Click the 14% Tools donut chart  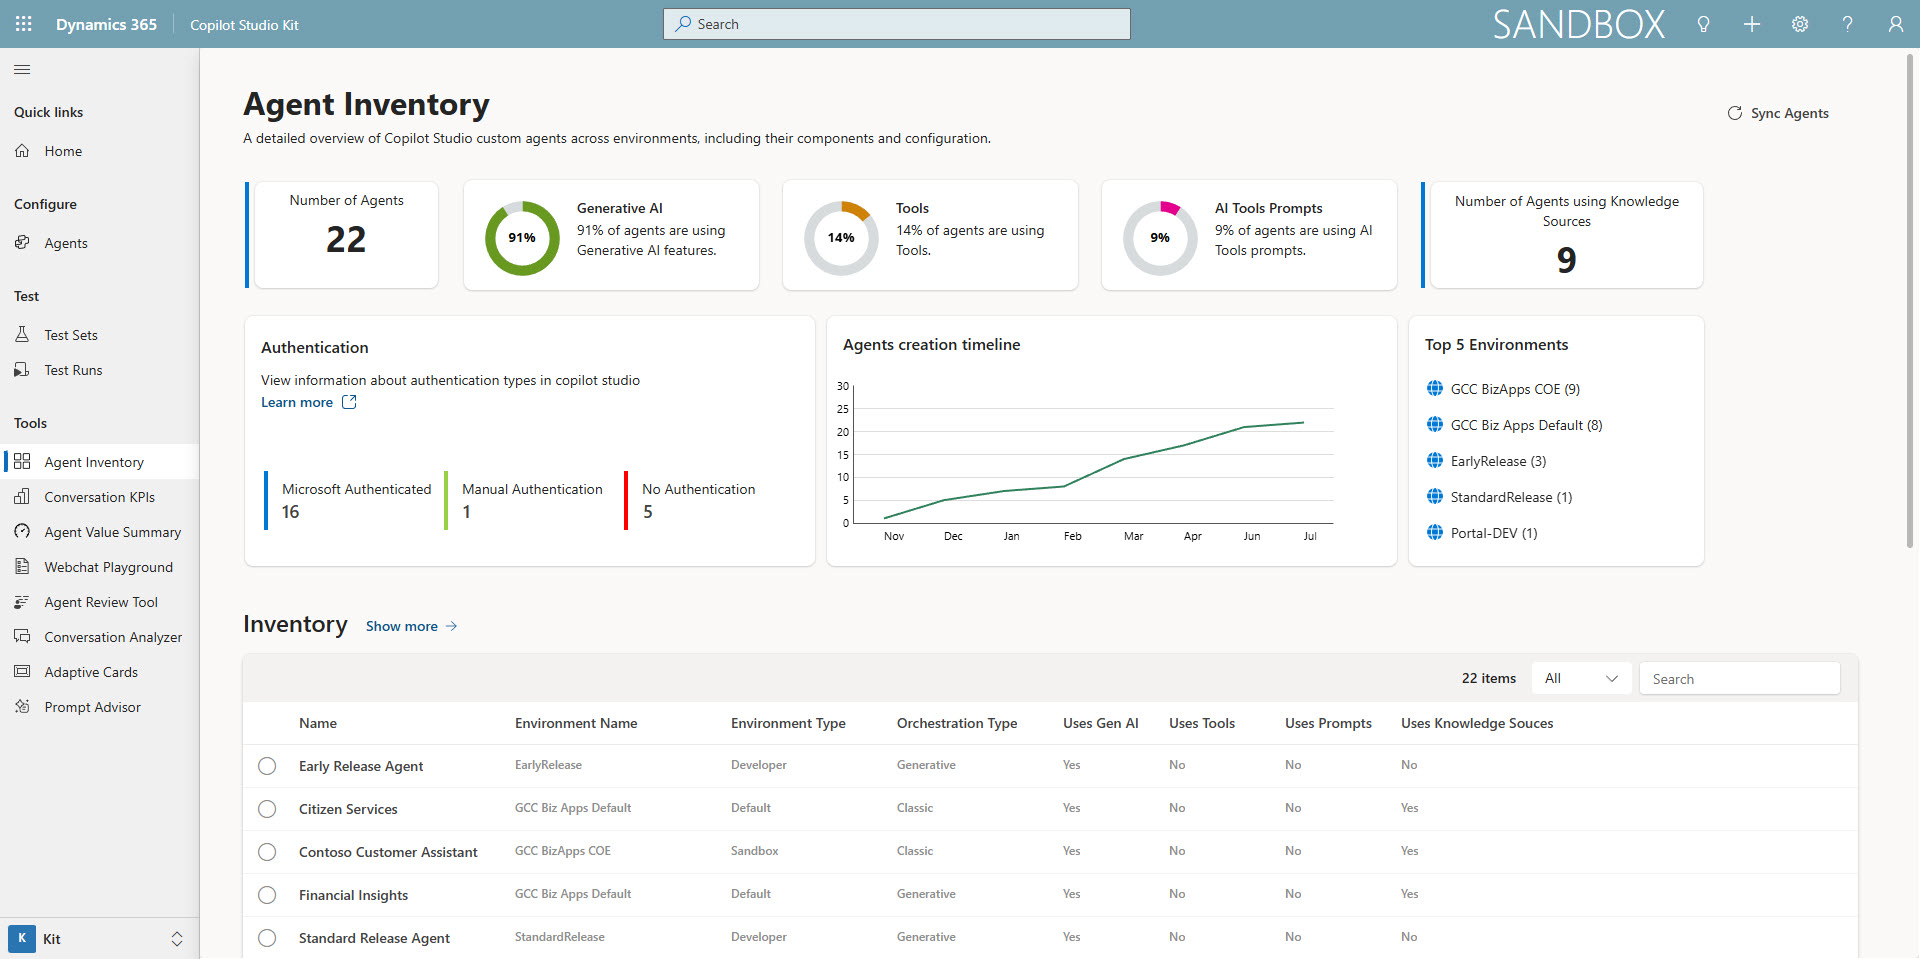pyautogui.click(x=841, y=238)
